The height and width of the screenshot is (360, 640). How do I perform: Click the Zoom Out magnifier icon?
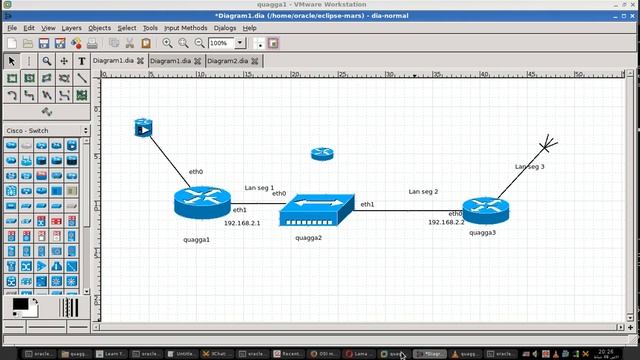[199, 43]
